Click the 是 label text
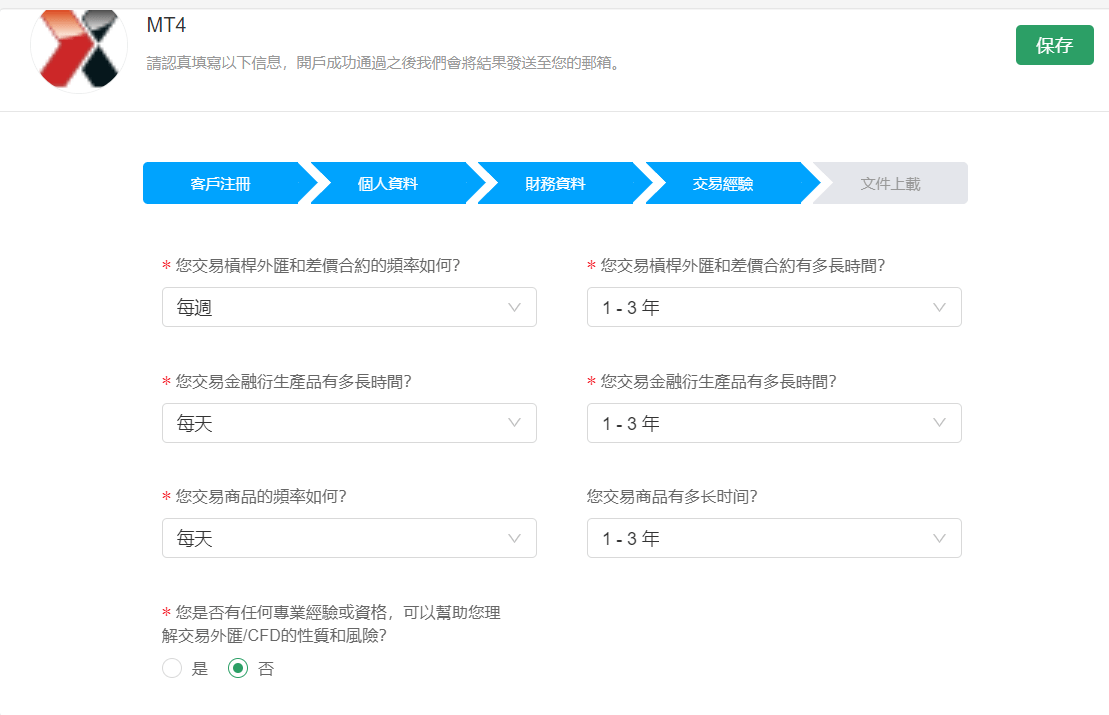Screen dimensions: 1109x715 (x=200, y=670)
